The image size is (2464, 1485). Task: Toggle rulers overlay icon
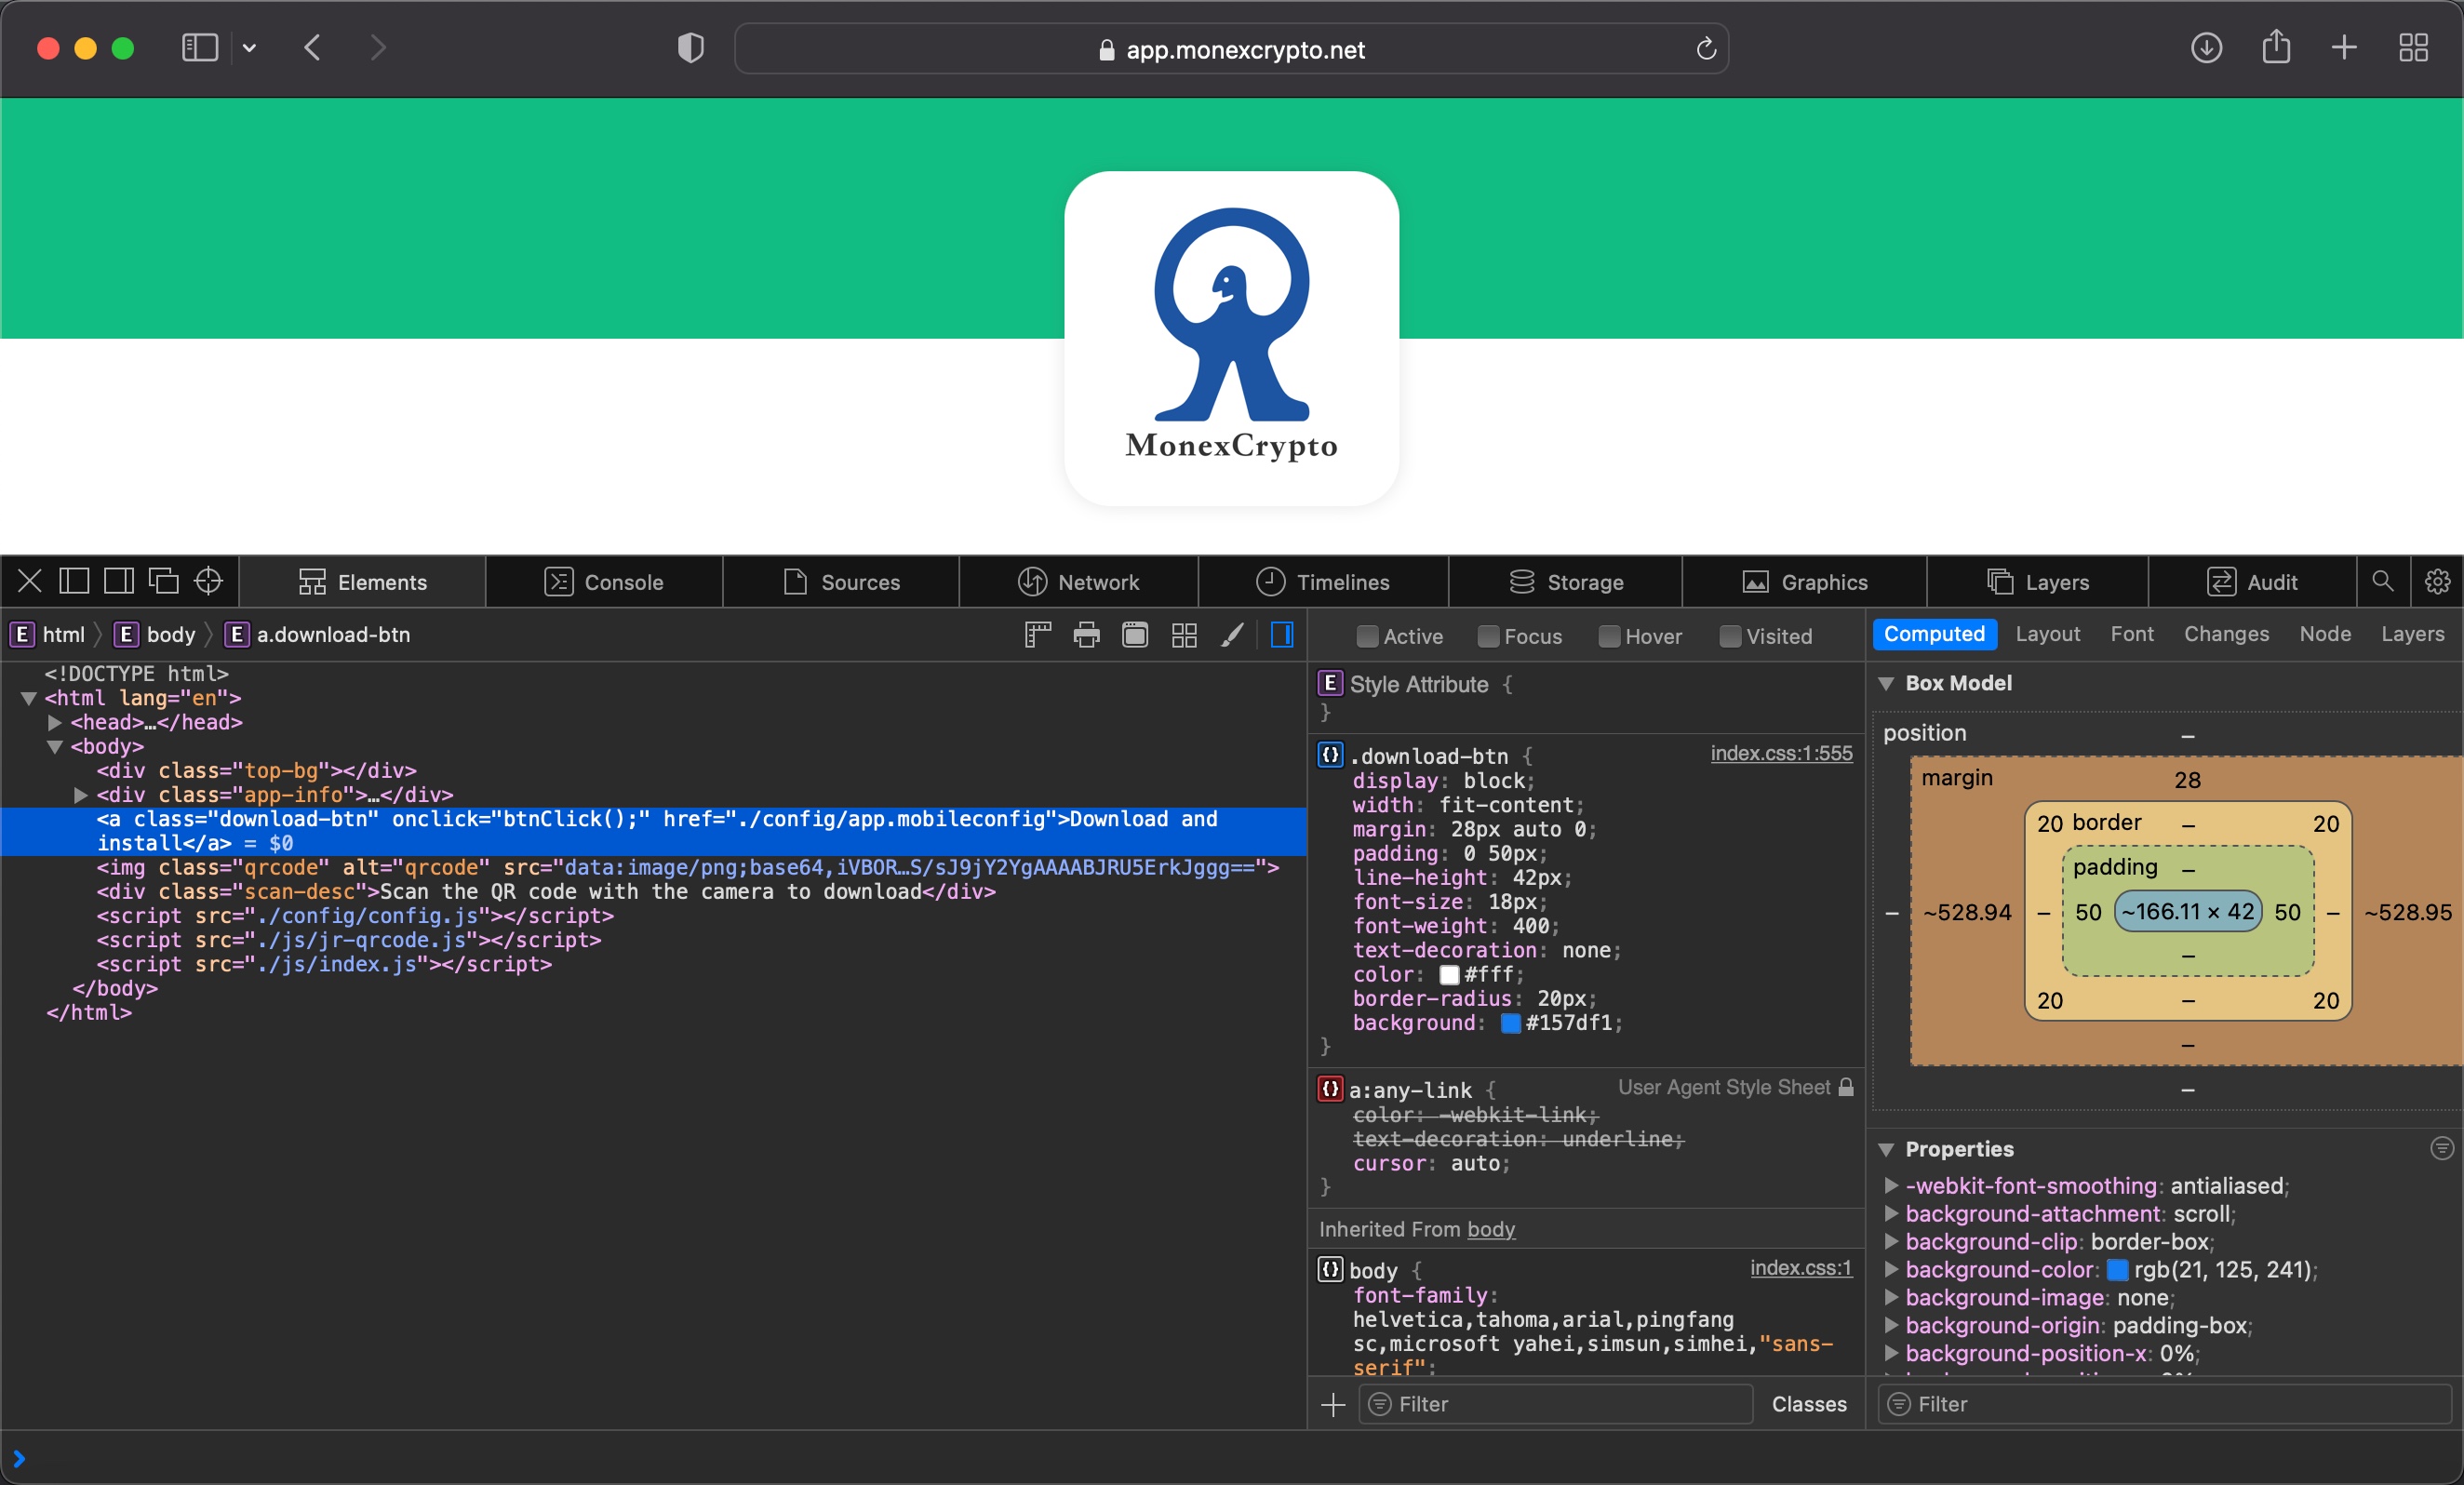[1038, 635]
